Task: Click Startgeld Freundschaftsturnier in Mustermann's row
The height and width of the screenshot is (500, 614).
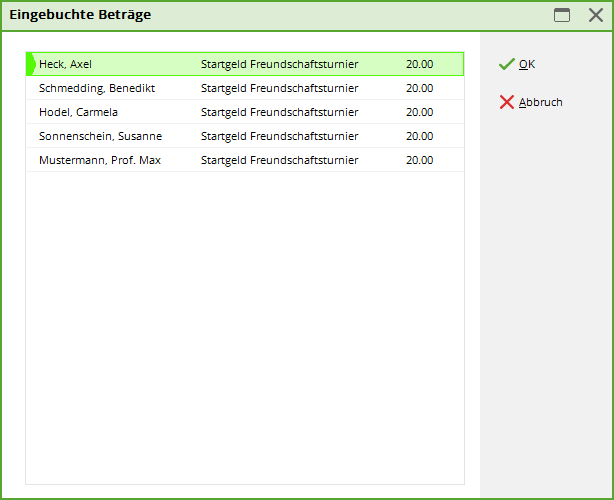Action: pos(279,160)
